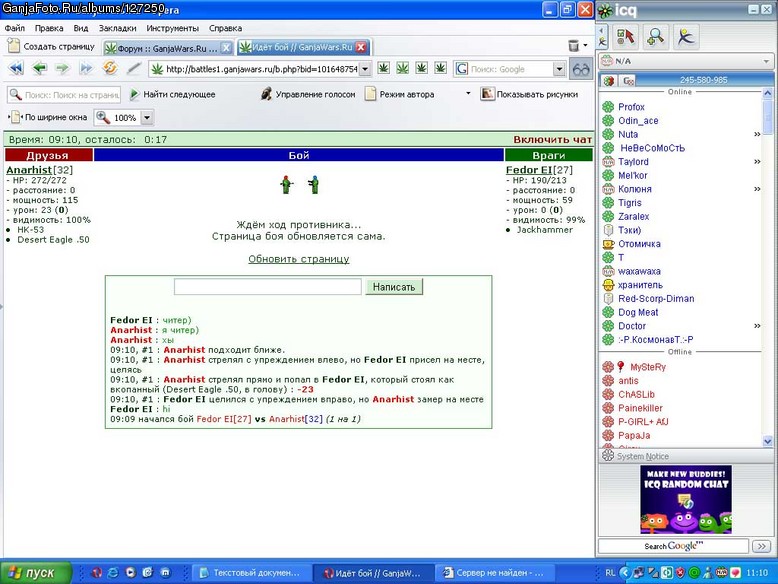Screen dimensions: 778x584
Task: Open voice control microphone icon
Action: pyautogui.click(x=266, y=94)
